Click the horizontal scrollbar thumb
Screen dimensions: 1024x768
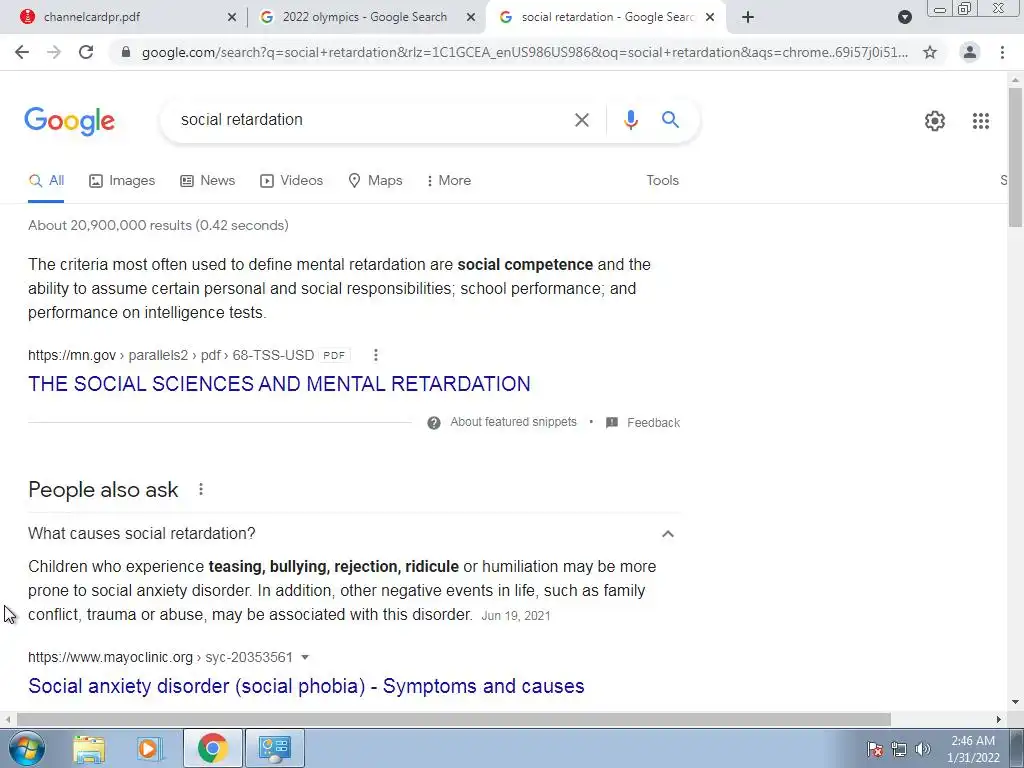click(453, 719)
